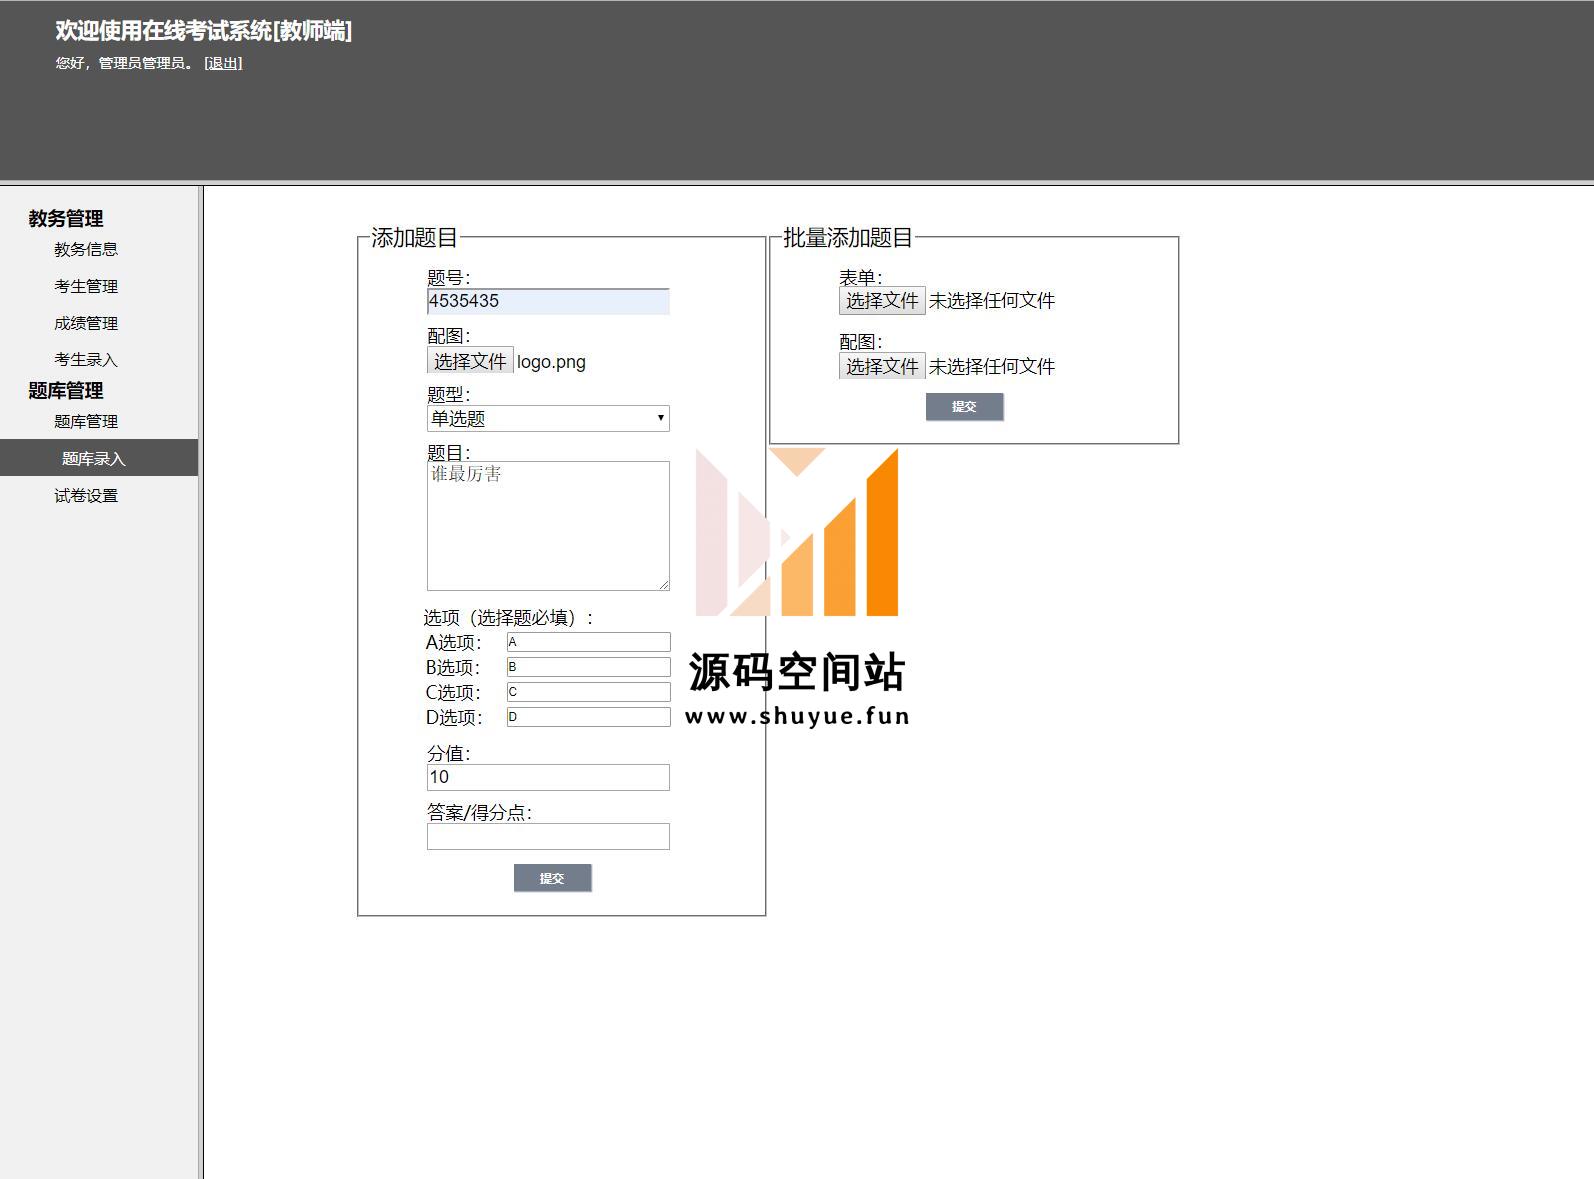Choose file for 配图 in 添加题目
1594x1179 pixels.
(x=470, y=361)
